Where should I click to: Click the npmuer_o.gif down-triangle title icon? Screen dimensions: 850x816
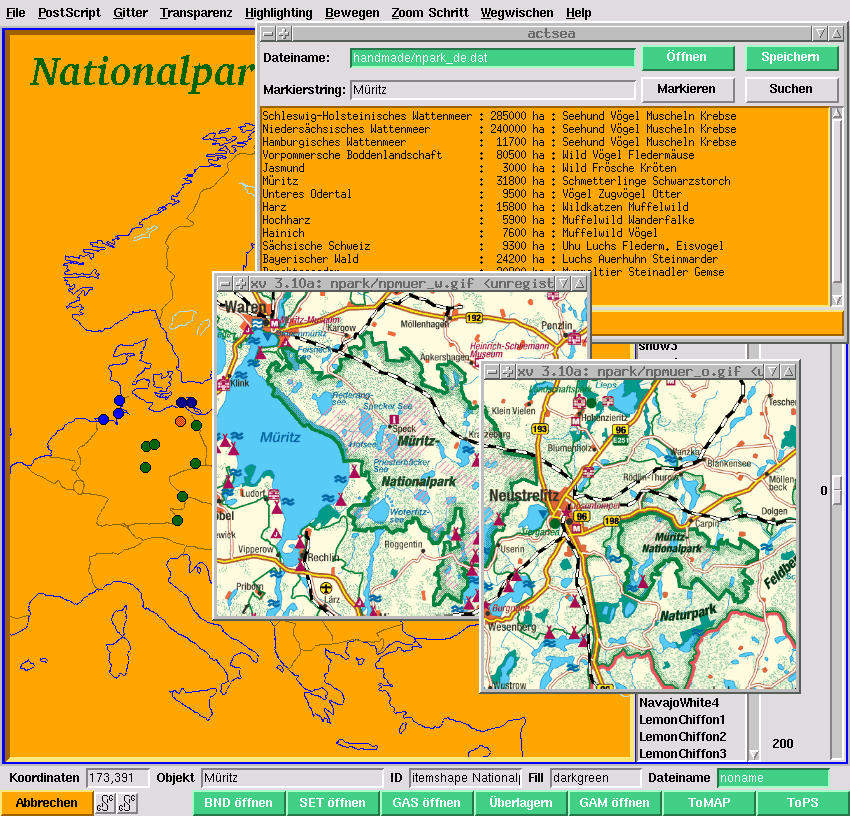[x=772, y=371]
